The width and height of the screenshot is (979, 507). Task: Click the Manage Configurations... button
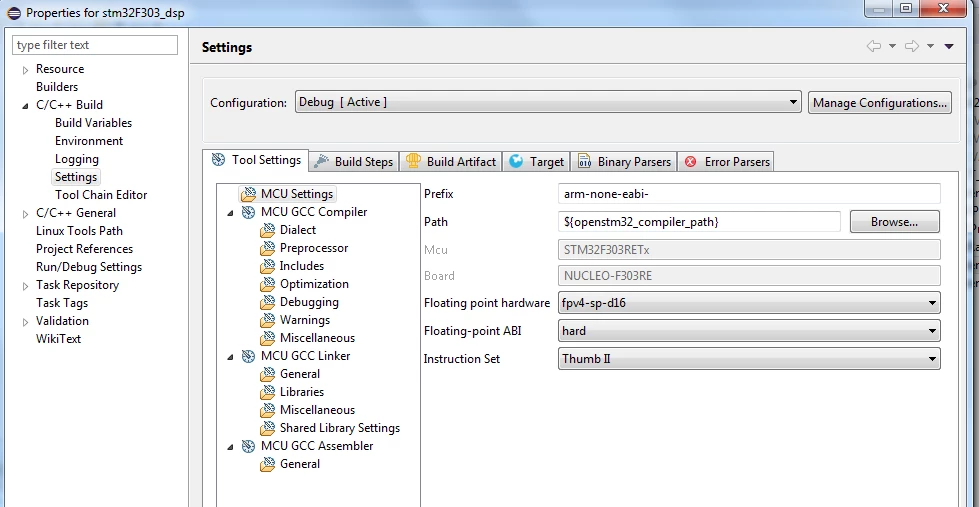pyautogui.click(x=880, y=102)
